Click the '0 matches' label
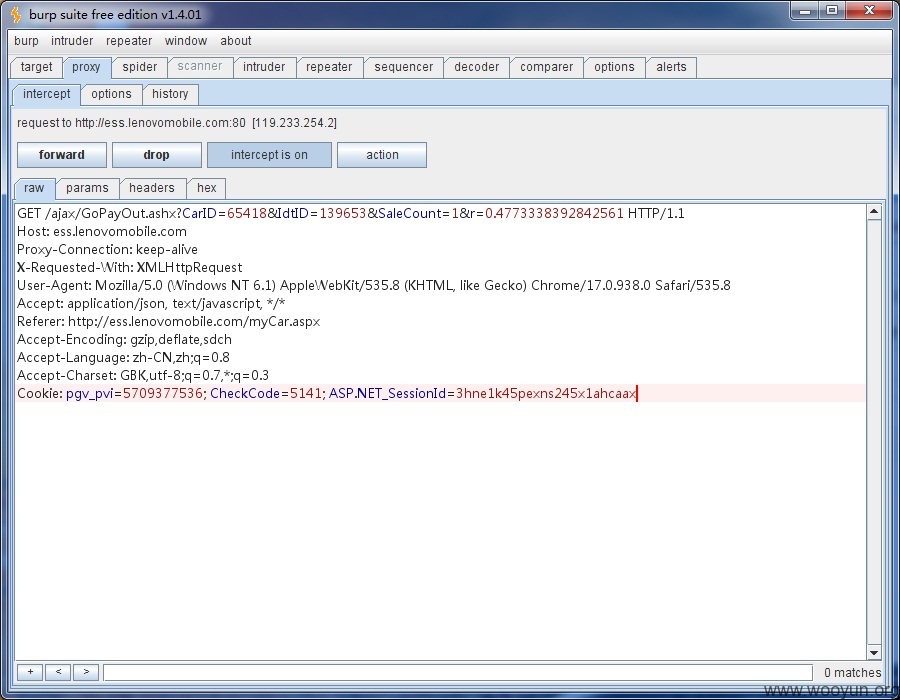The height and width of the screenshot is (700, 900). click(x=852, y=672)
